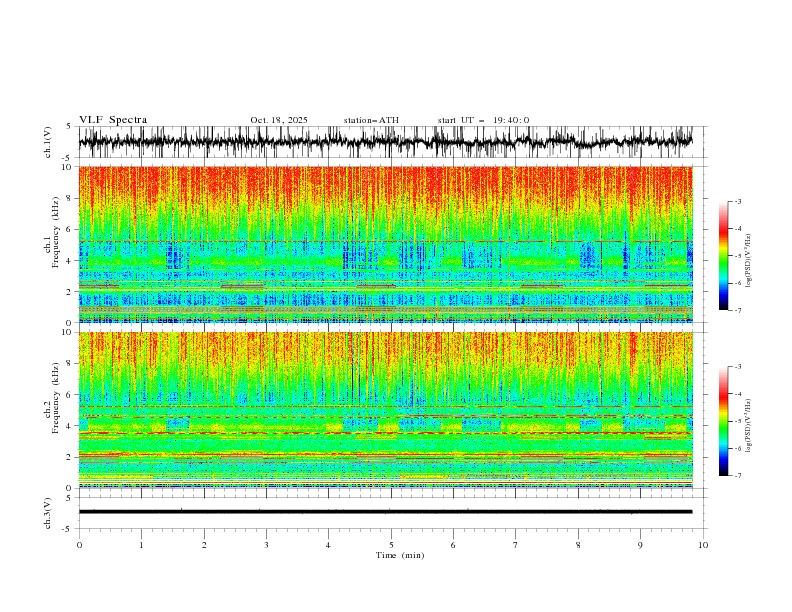Click the "VLF Spectra" plot title
Image resolution: width=792 pixels, height=612 pixels.
click(113, 120)
